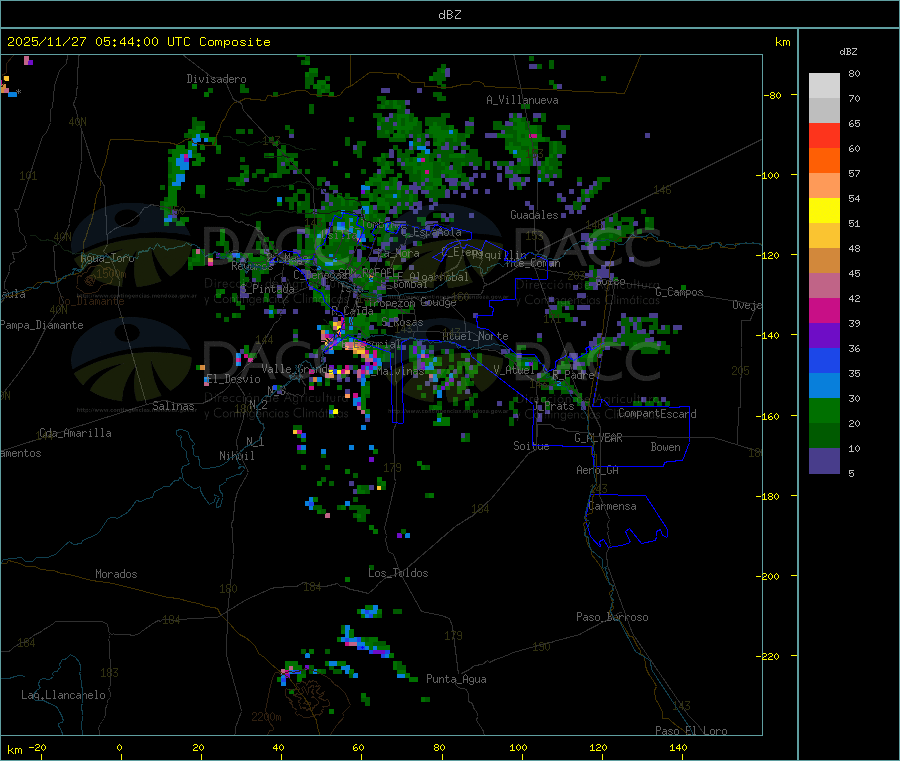Click the A_Villanueva map label

522,100
